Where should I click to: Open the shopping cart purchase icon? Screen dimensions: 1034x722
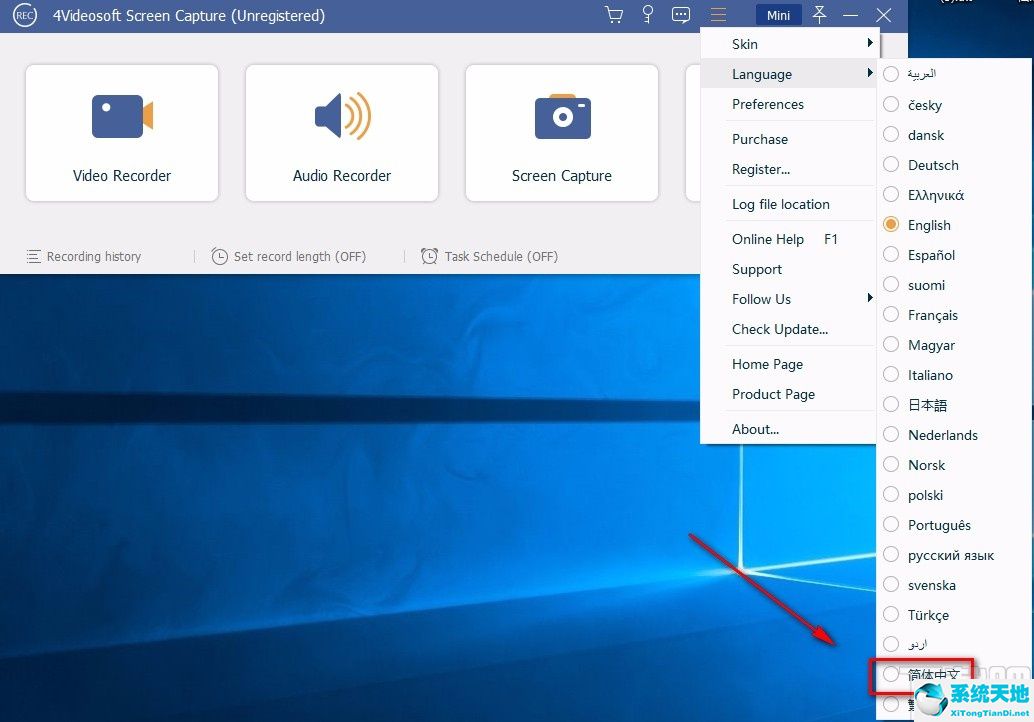click(614, 15)
